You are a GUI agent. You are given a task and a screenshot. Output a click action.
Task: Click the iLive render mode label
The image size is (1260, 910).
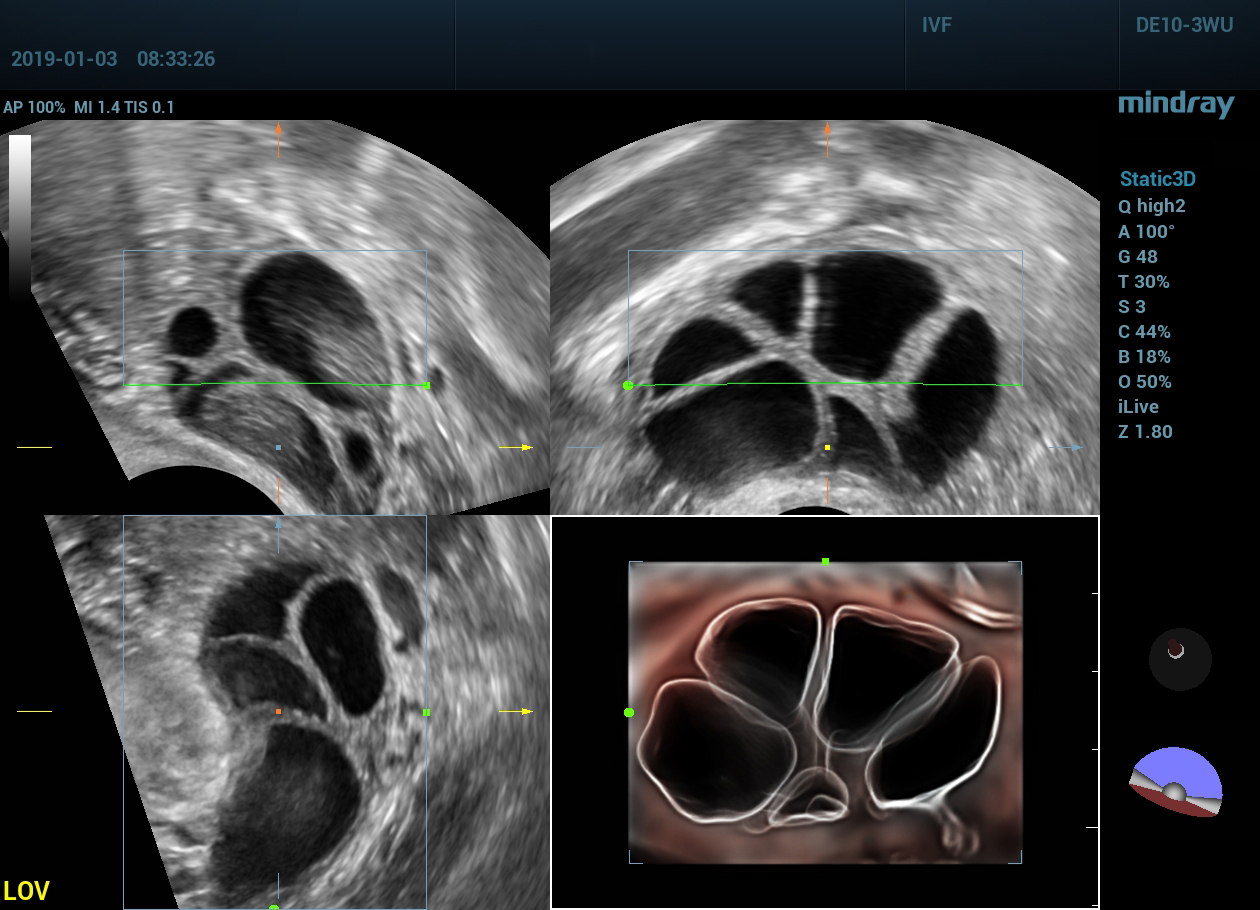(x=1139, y=407)
